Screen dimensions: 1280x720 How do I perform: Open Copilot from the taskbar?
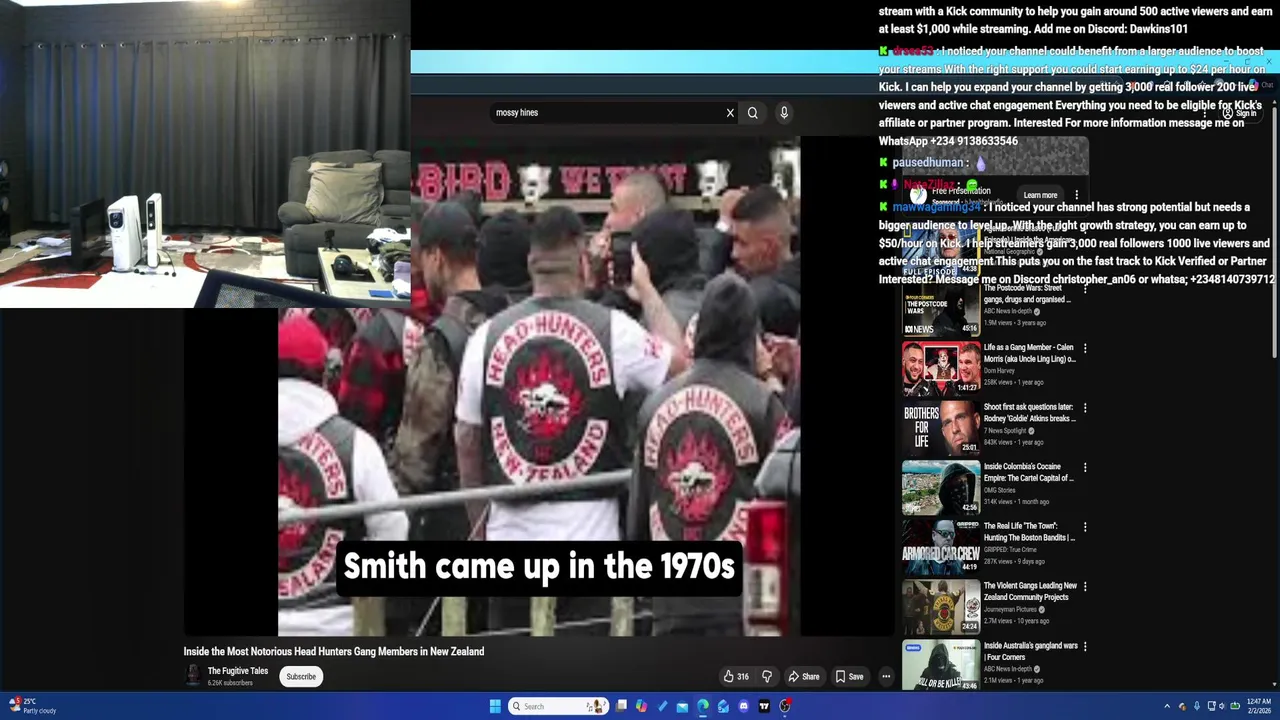(641, 706)
